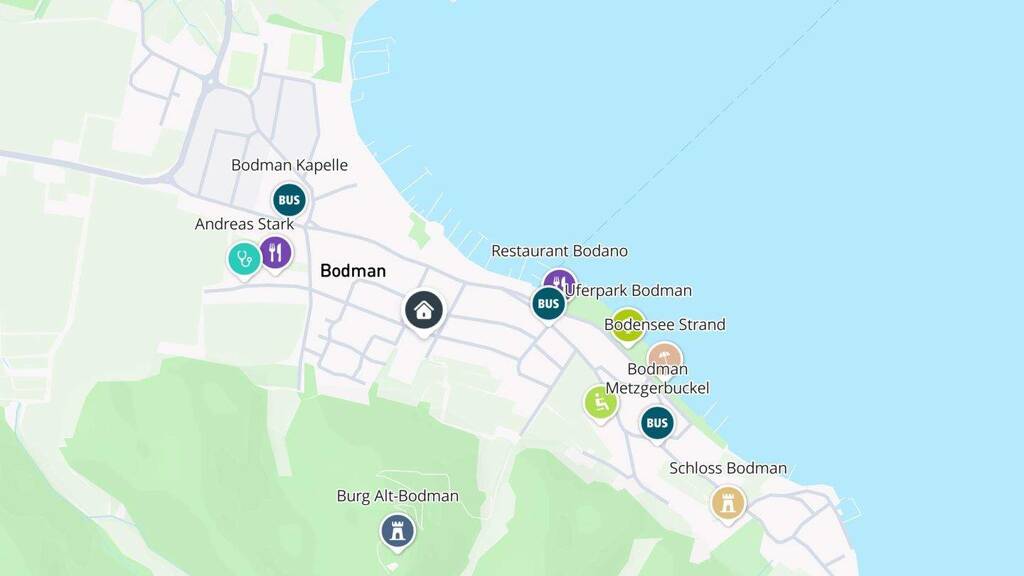This screenshot has height=576, width=1024.
Task: Click the dark home marker in Bodman
Action: (x=424, y=310)
